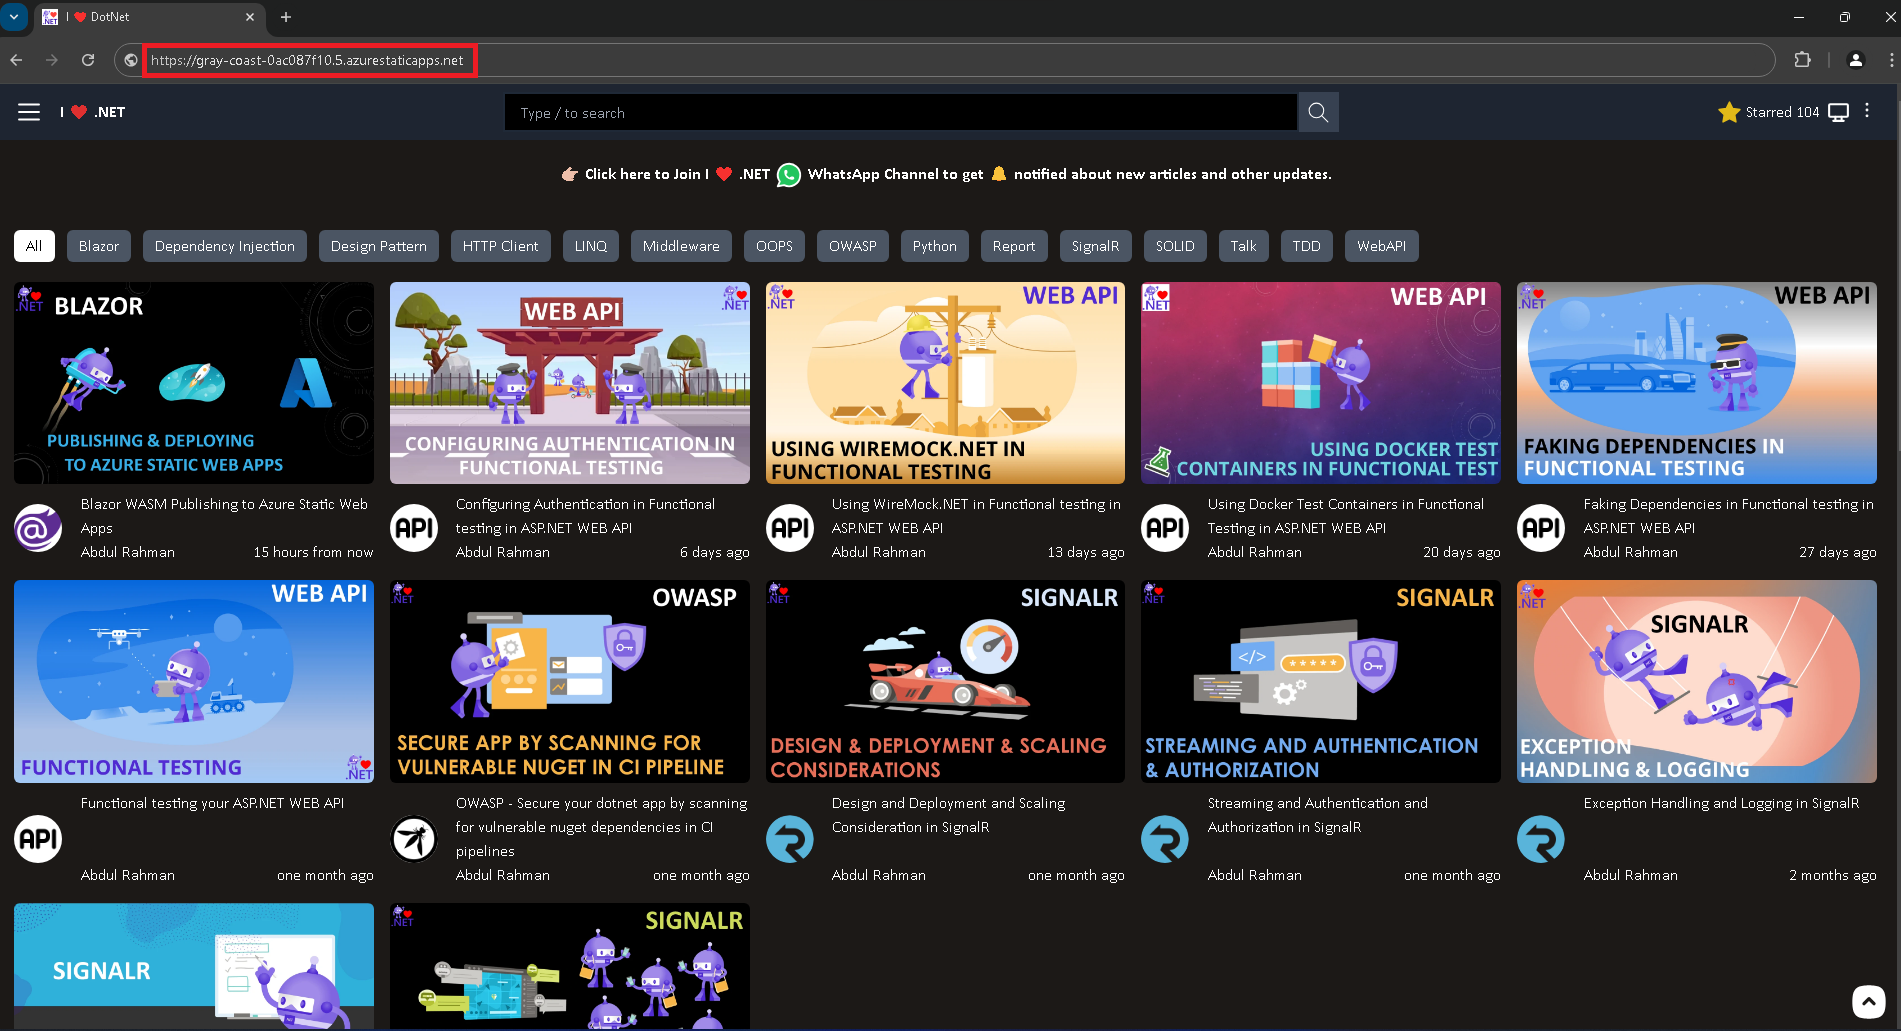Click API avatar beside Configuring Authentication article
Viewport: 1901px width, 1031px height.
click(x=414, y=528)
